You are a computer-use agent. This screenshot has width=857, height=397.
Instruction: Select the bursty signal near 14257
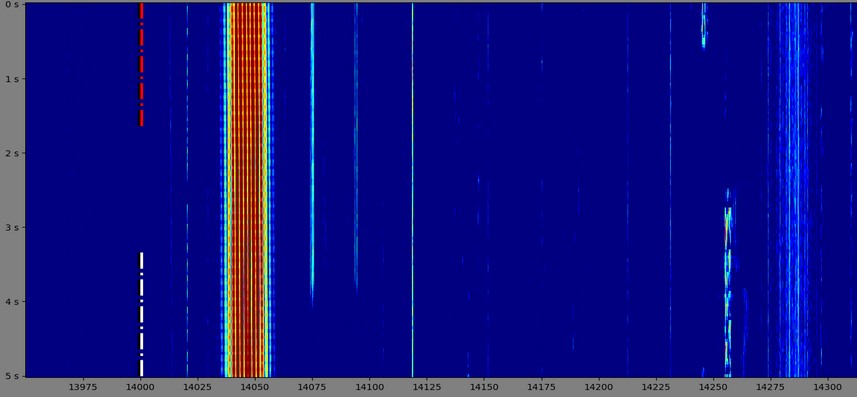point(727,283)
